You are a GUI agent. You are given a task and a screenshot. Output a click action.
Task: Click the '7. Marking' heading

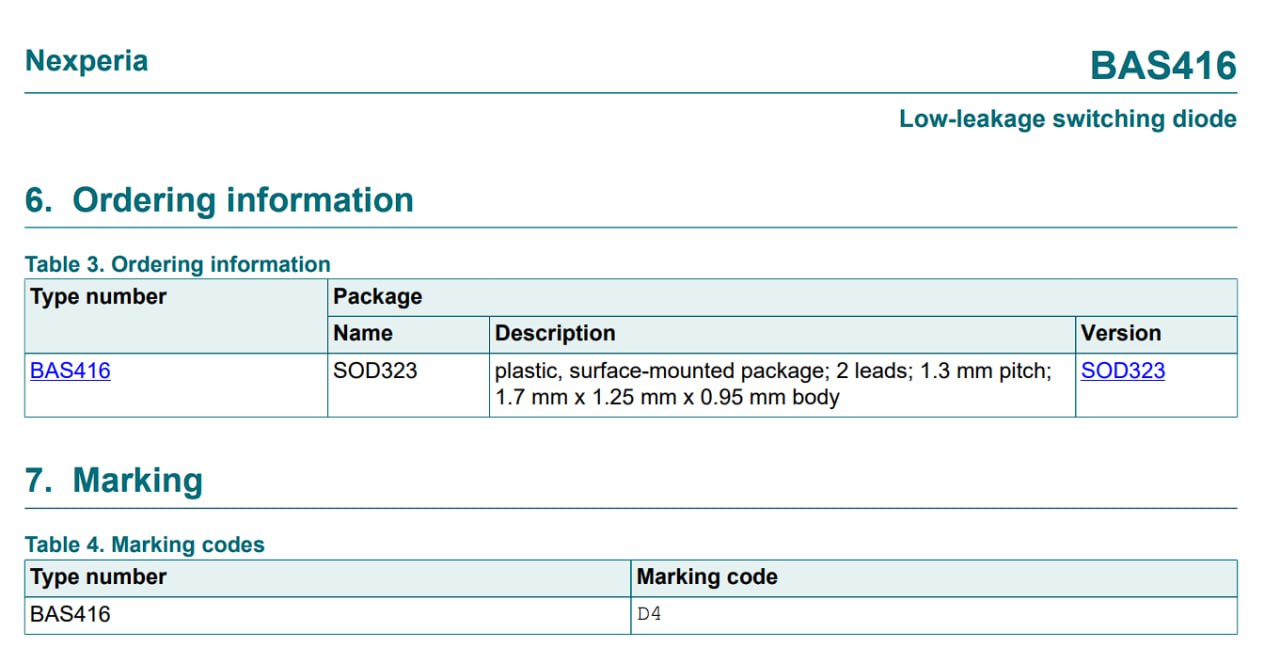(114, 480)
